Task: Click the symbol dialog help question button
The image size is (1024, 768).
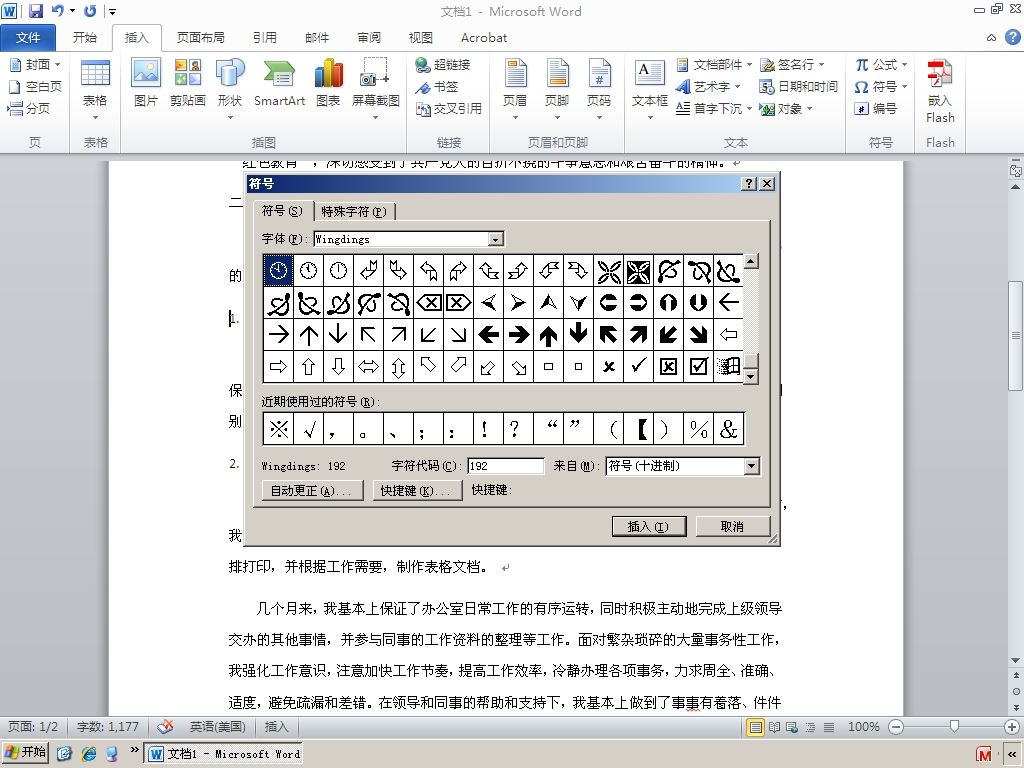Action: (x=750, y=184)
